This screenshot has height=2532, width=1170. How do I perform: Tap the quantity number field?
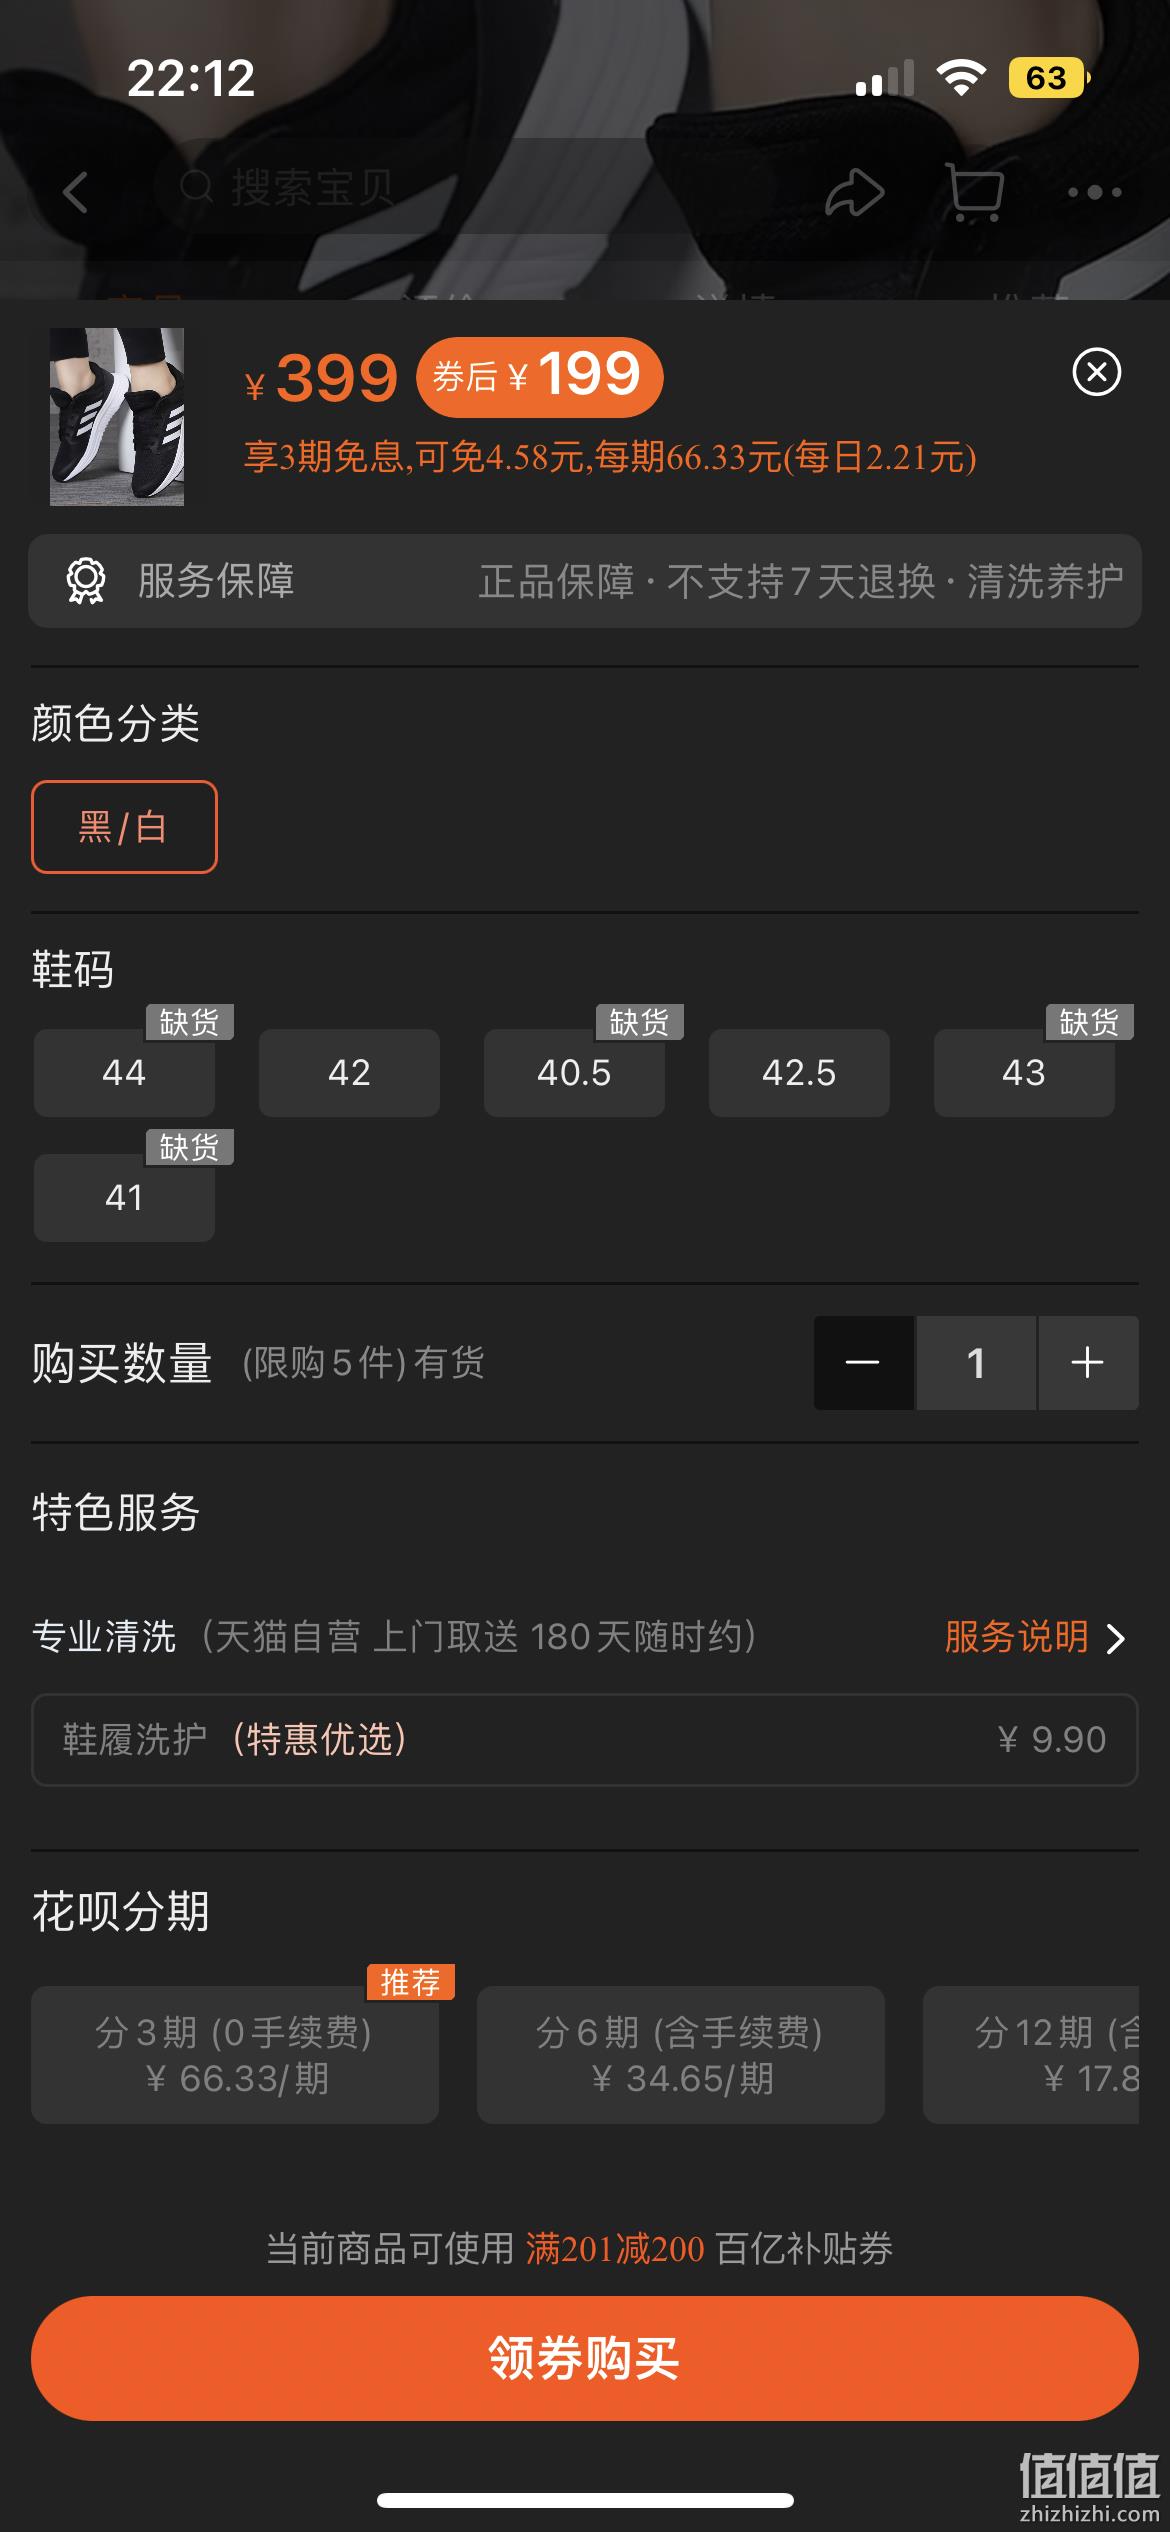coord(976,1363)
